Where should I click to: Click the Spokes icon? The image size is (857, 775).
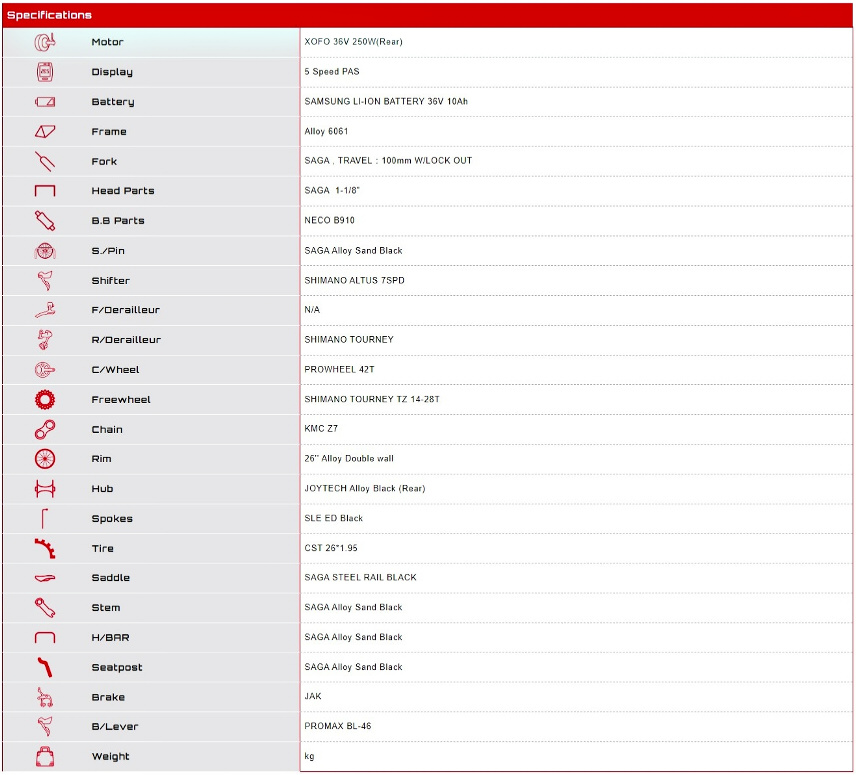point(45,519)
